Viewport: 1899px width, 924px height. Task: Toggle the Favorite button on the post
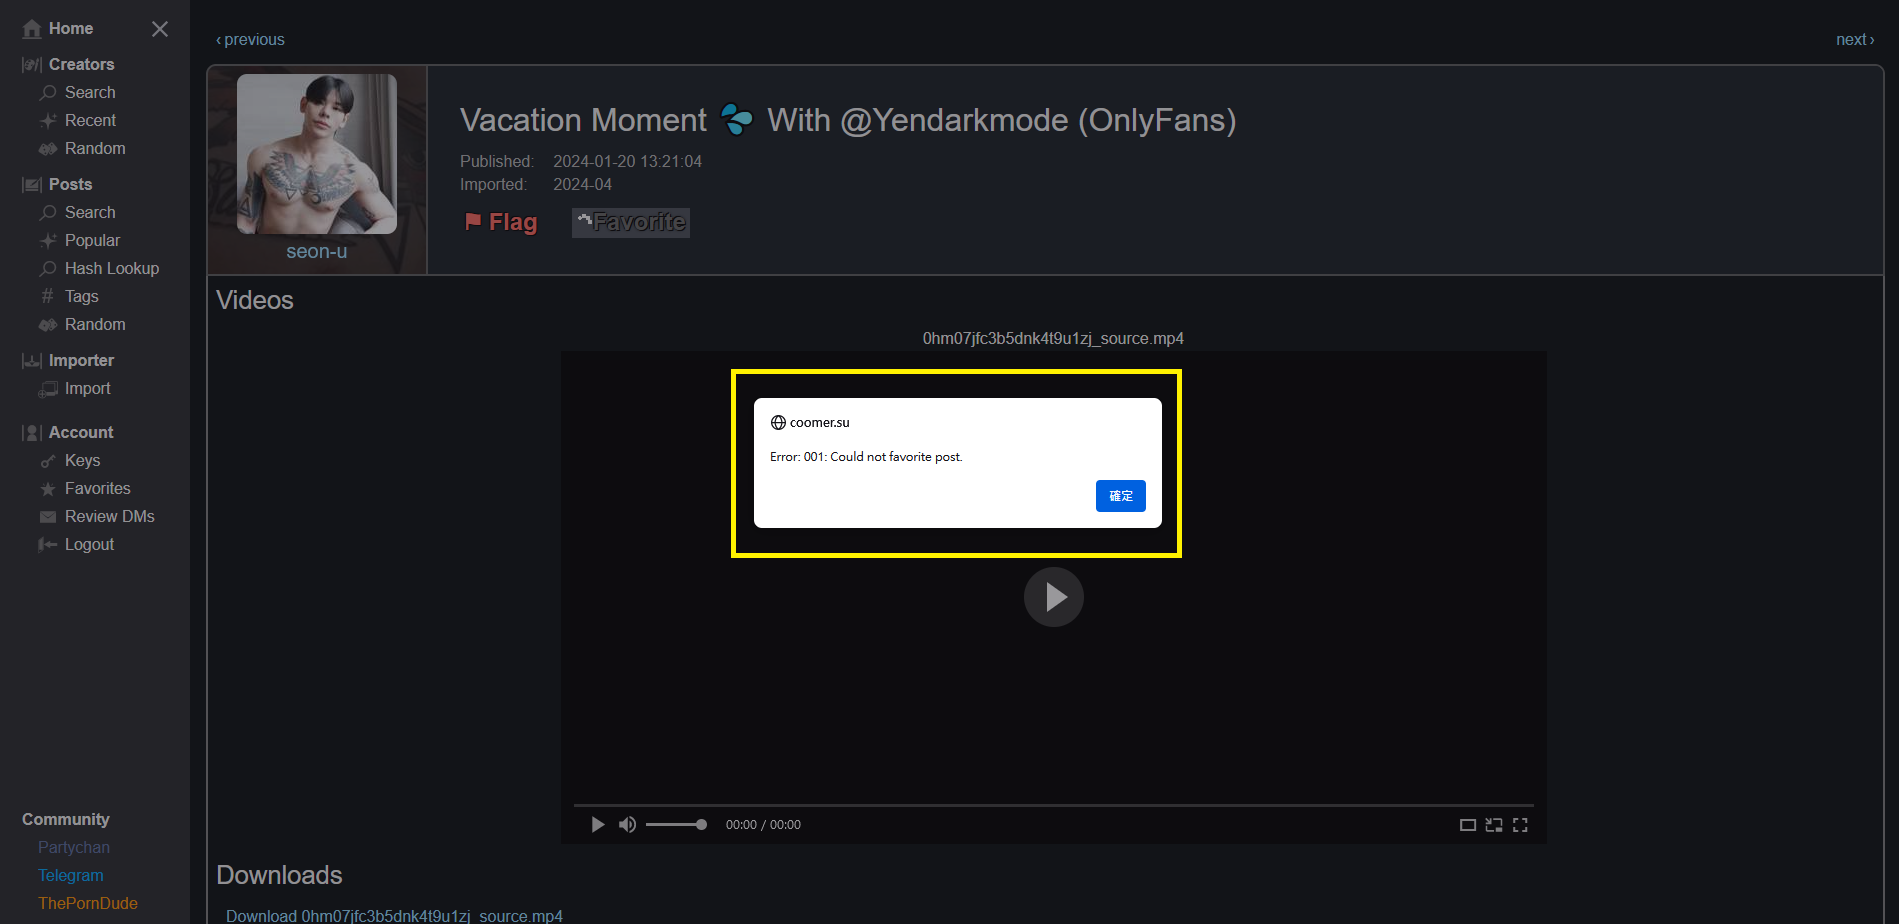[x=631, y=222]
